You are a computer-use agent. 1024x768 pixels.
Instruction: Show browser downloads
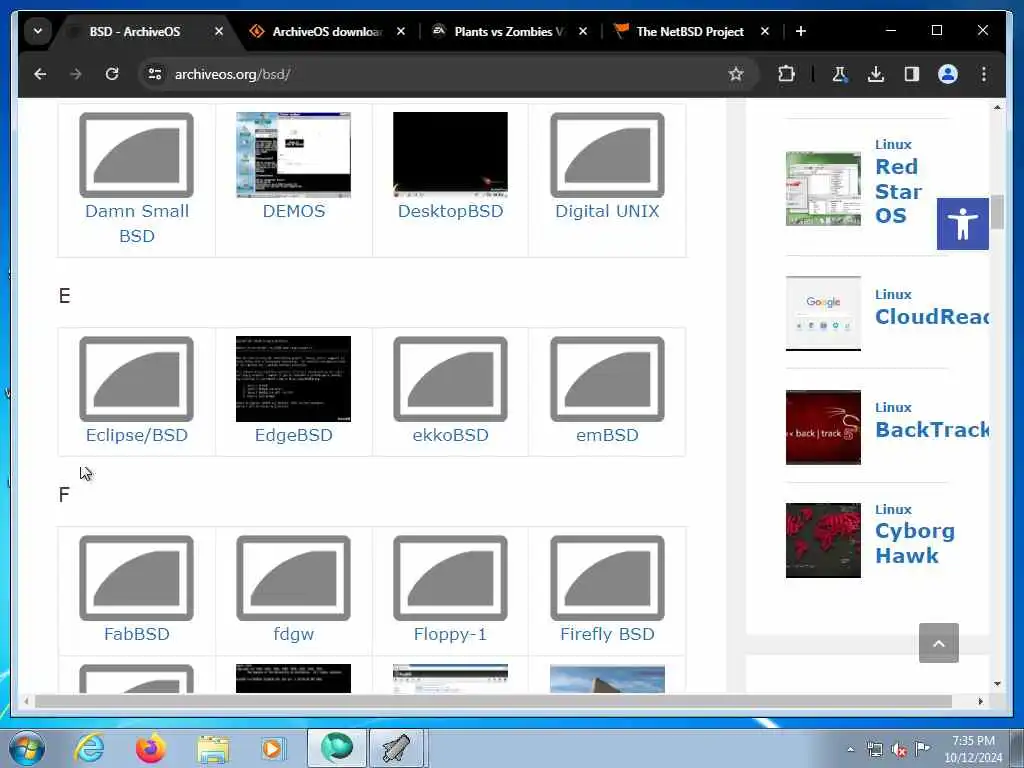(876, 74)
